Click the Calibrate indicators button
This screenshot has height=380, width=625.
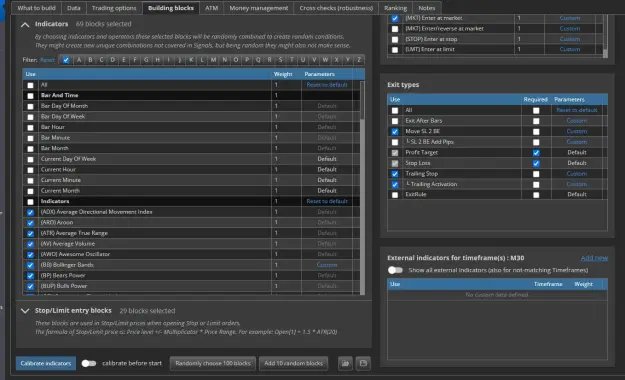tap(46, 363)
